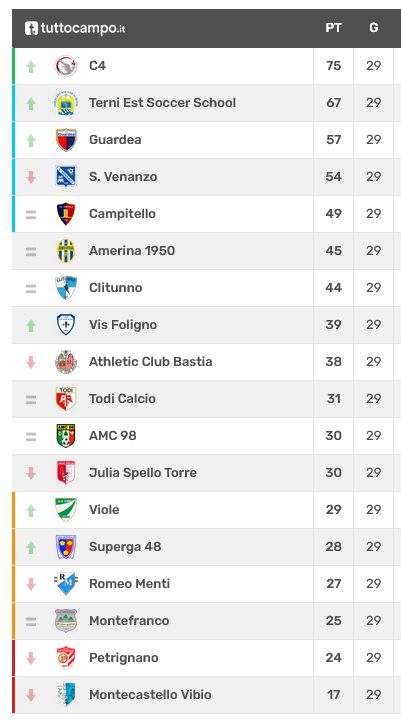The width and height of the screenshot is (401, 721).
Task: Click Viole's 29 points cell
Action: (x=333, y=510)
